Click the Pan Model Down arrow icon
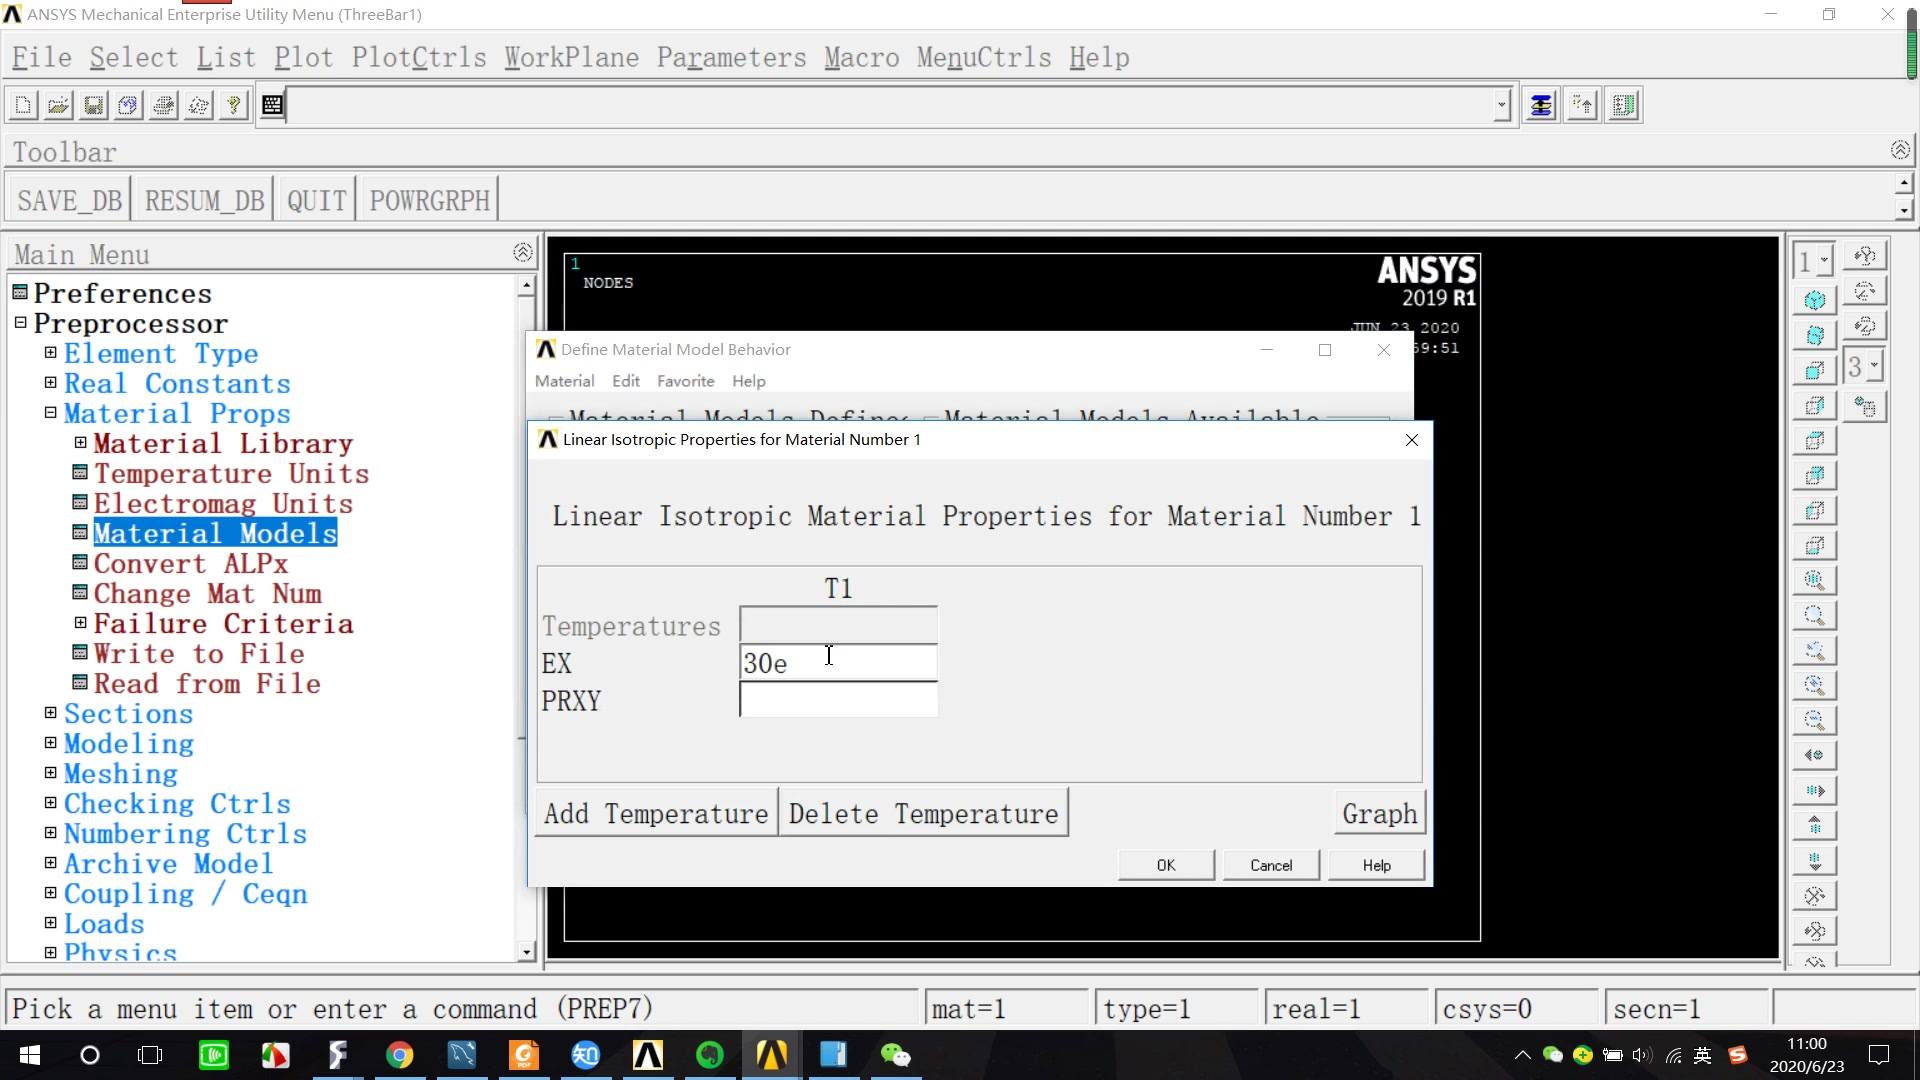The height and width of the screenshot is (1080, 1920). [1815, 860]
